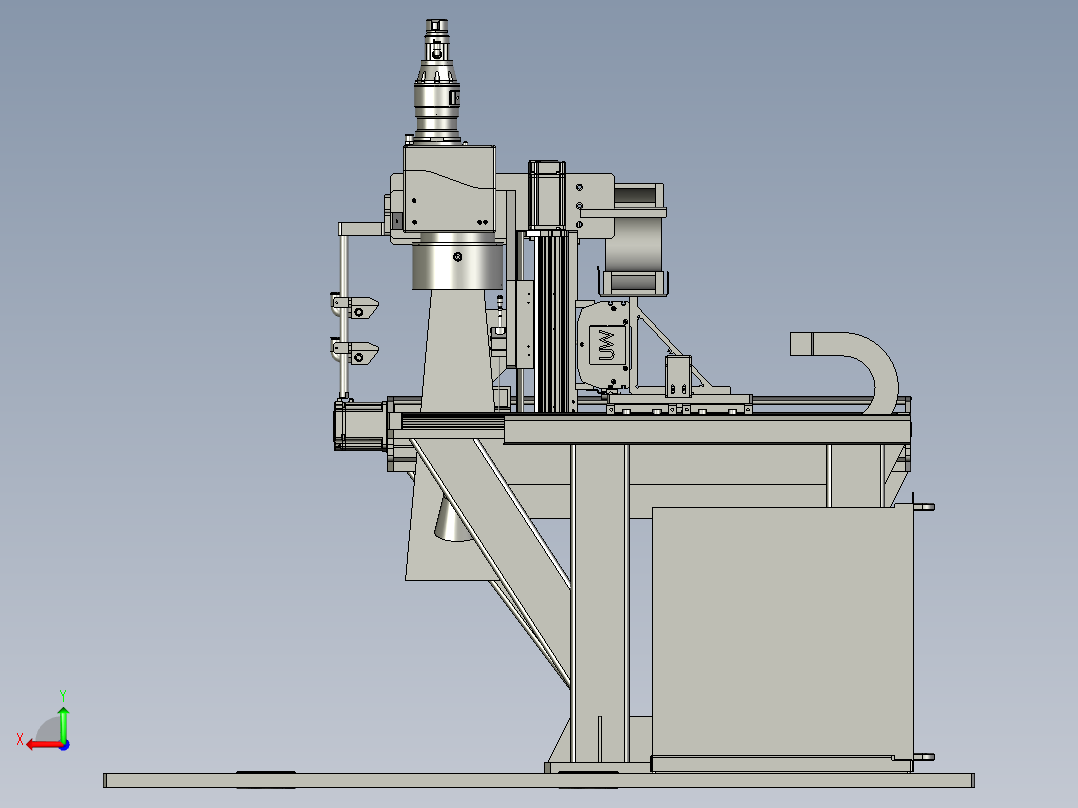Select the UW logo plate on the model
The image size is (1078, 808).
(607, 345)
